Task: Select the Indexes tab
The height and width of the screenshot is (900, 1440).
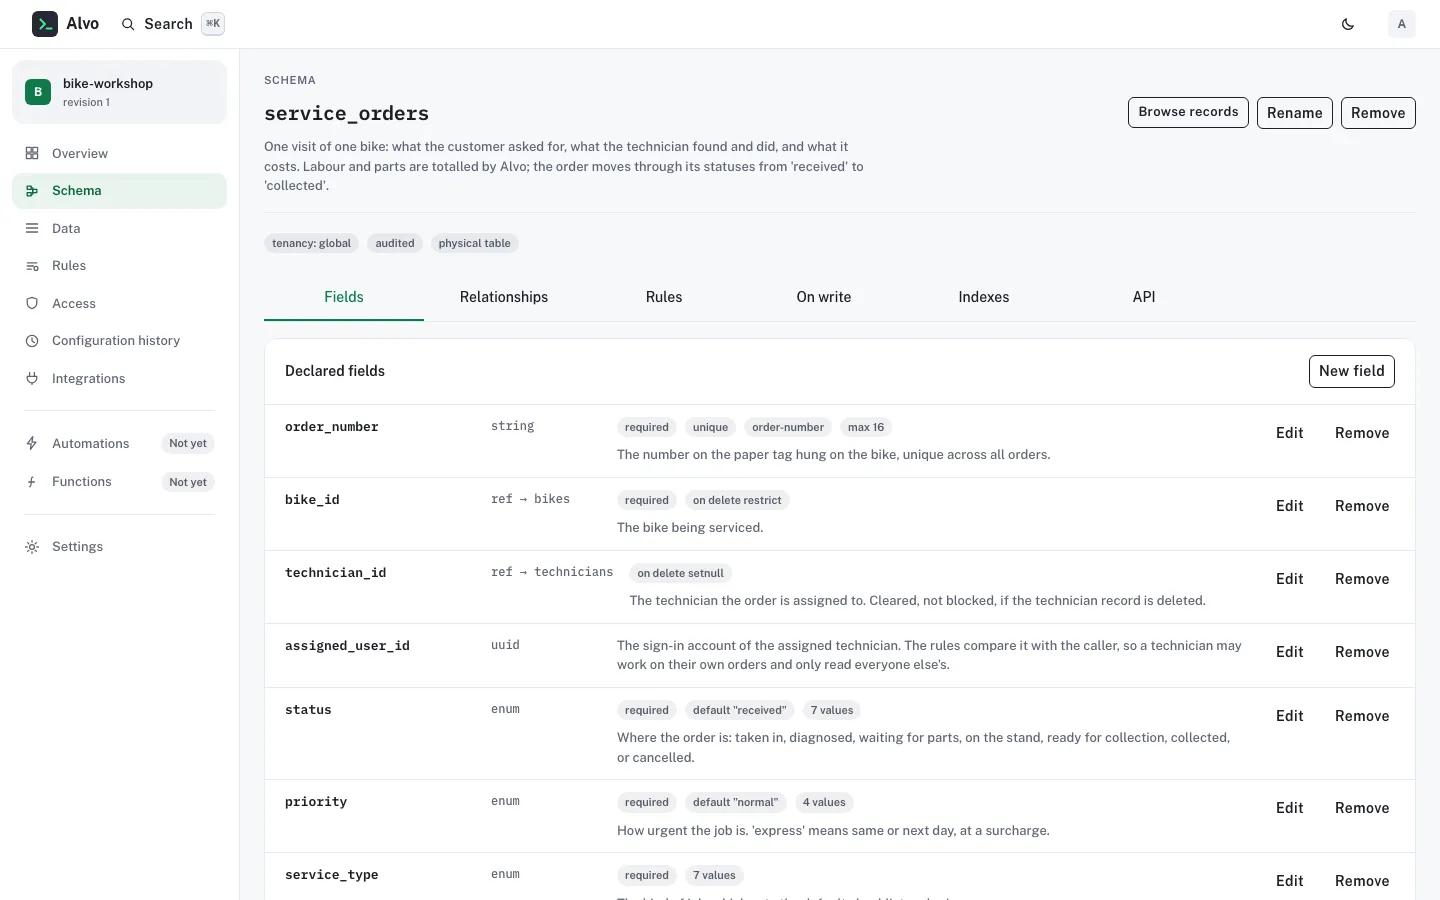Action: 984,297
